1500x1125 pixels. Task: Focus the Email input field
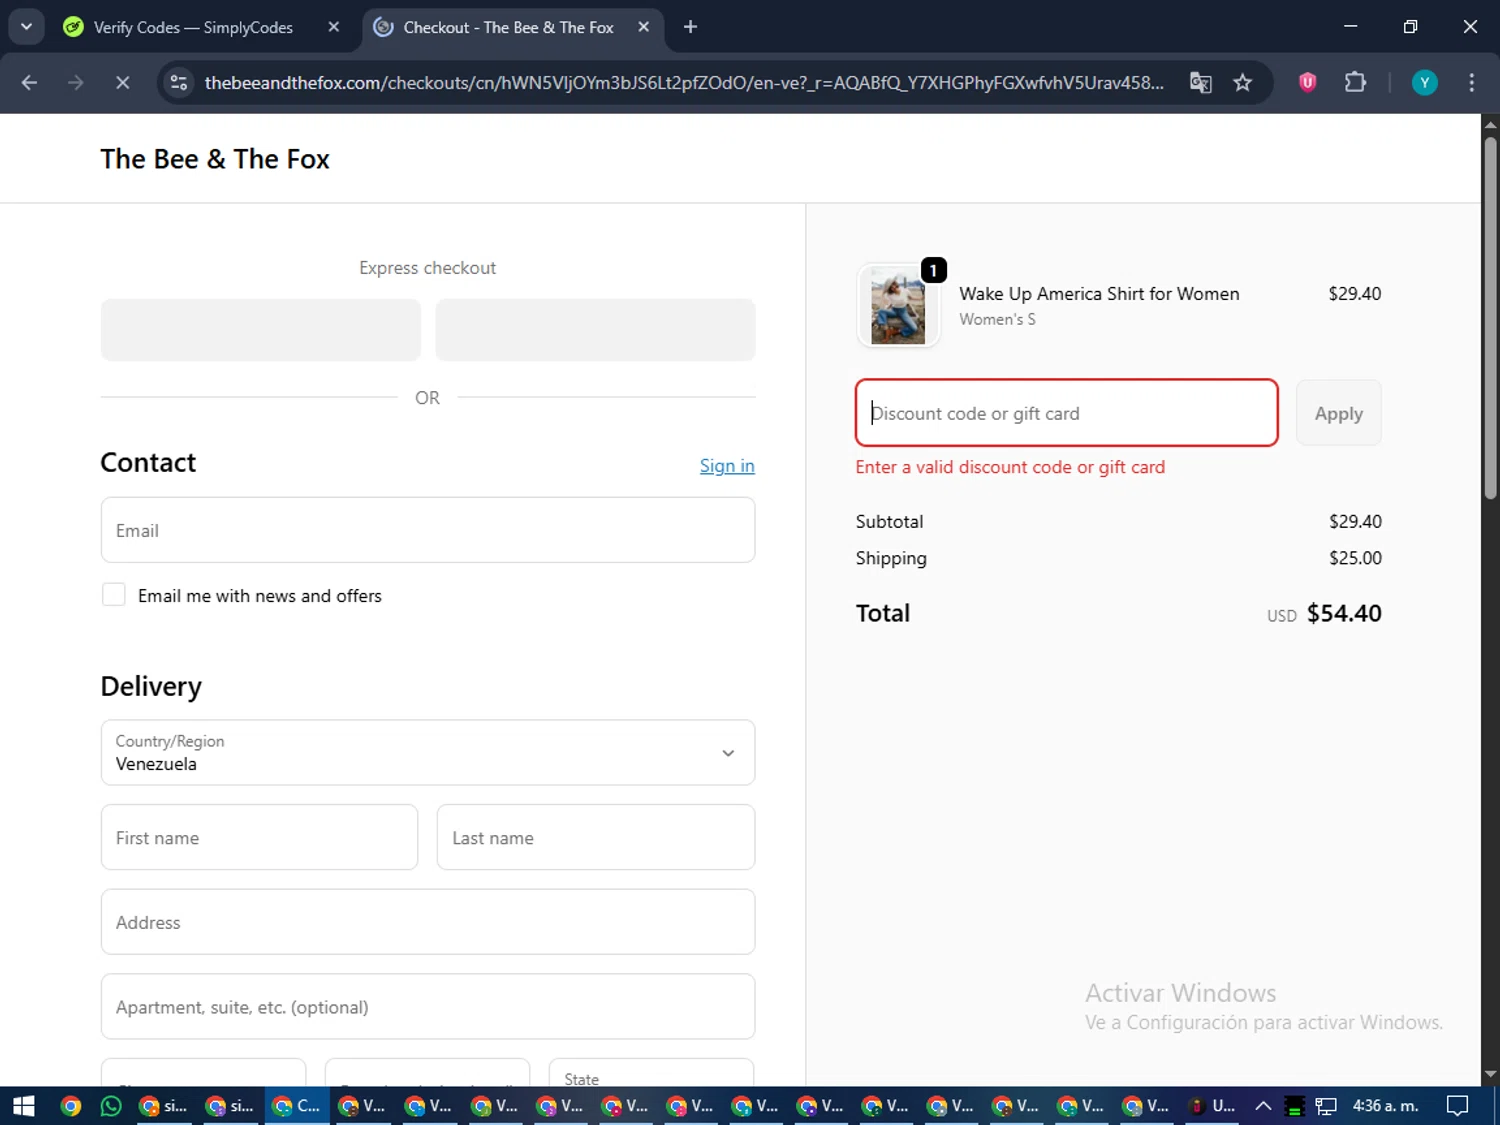click(428, 530)
